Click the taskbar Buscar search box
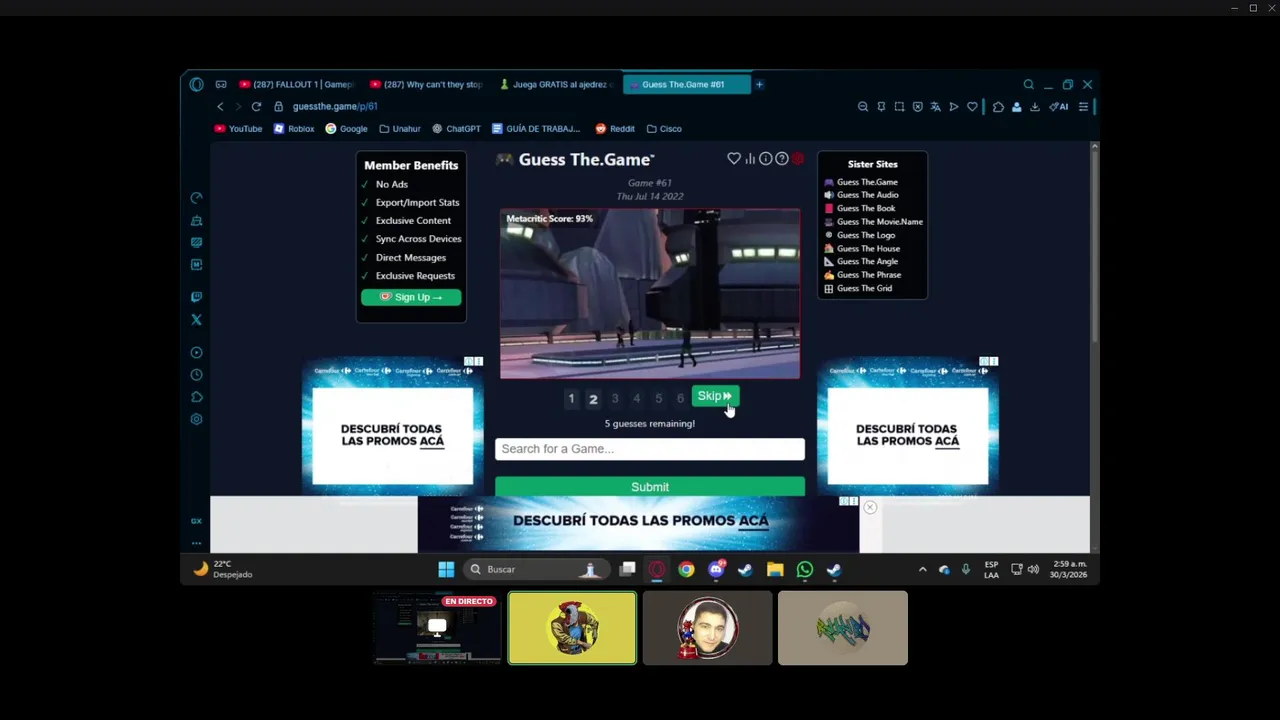The image size is (1280, 720). point(536,569)
